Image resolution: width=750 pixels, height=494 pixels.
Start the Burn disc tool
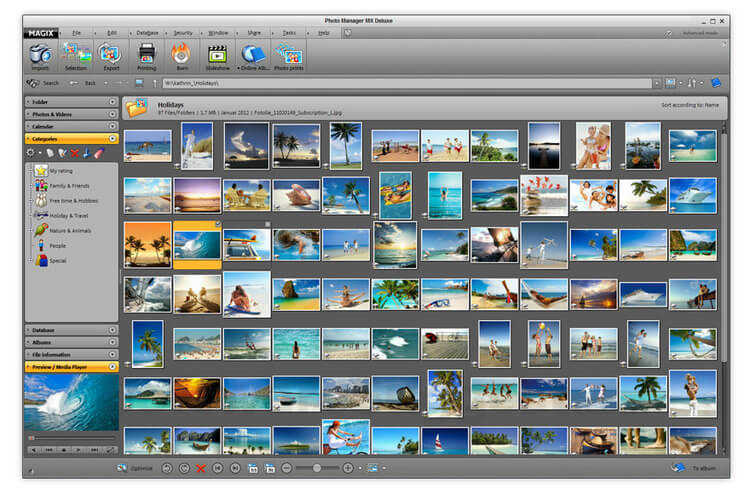[181, 55]
